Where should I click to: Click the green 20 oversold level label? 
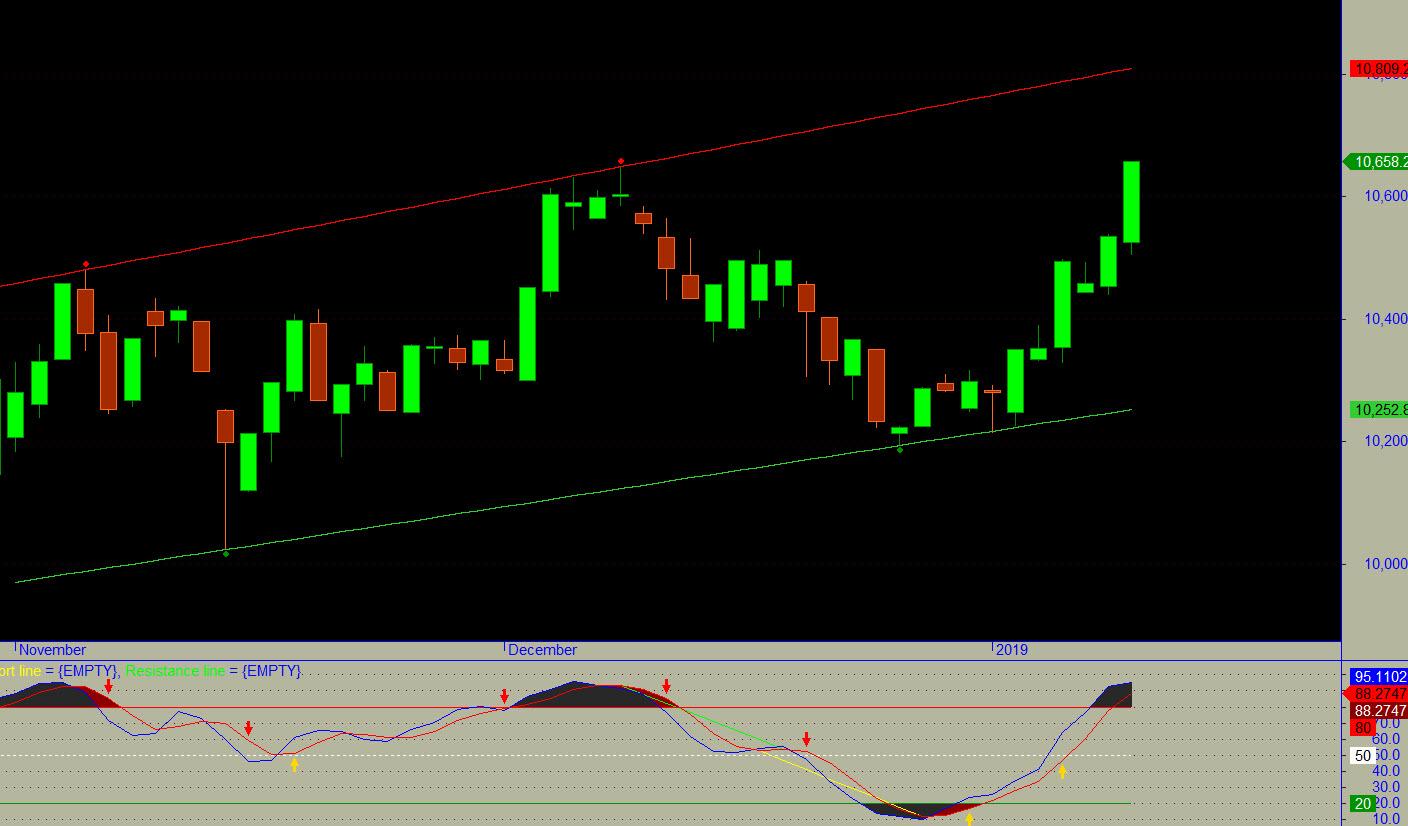click(x=1363, y=804)
